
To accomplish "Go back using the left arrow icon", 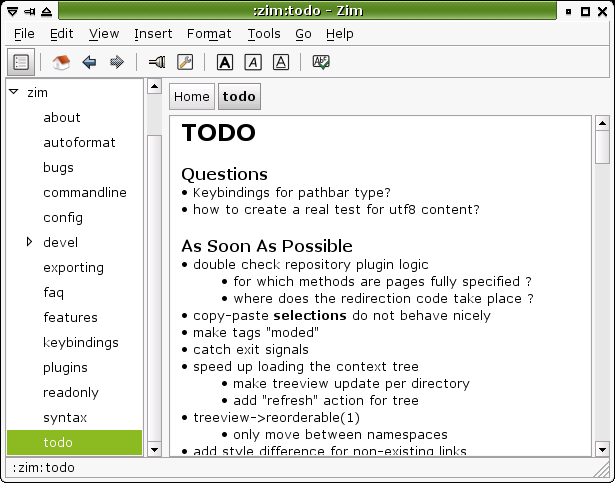I will [89, 62].
